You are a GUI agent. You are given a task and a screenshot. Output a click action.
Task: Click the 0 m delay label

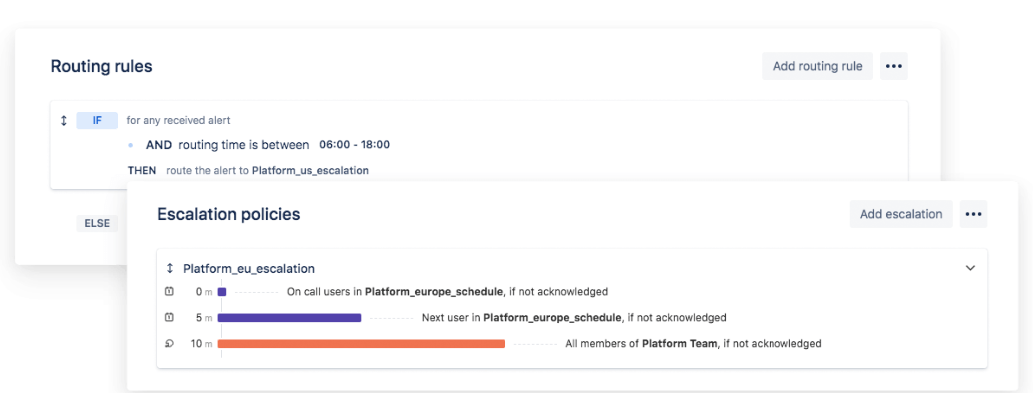pos(204,292)
